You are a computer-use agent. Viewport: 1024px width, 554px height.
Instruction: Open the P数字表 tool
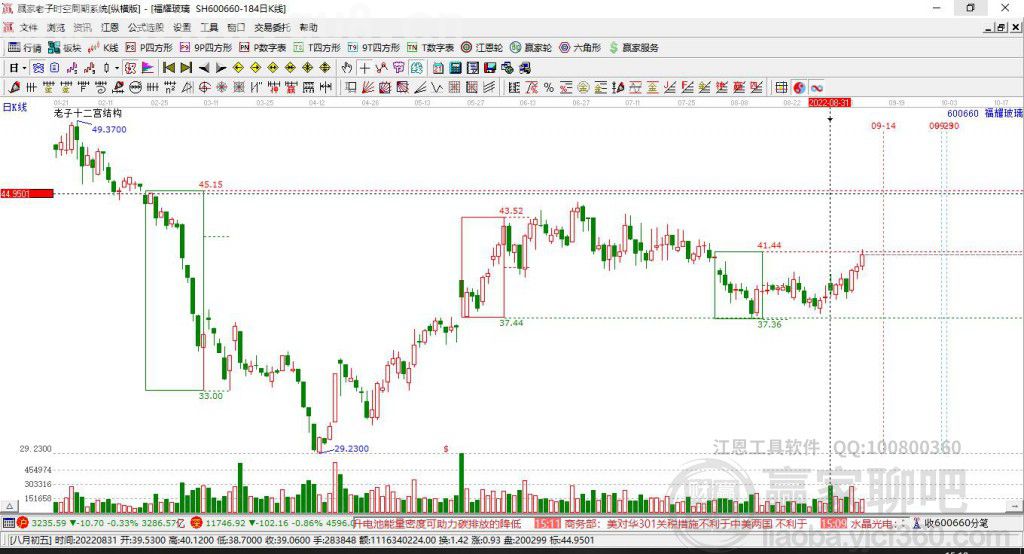[x=263, y=48]
